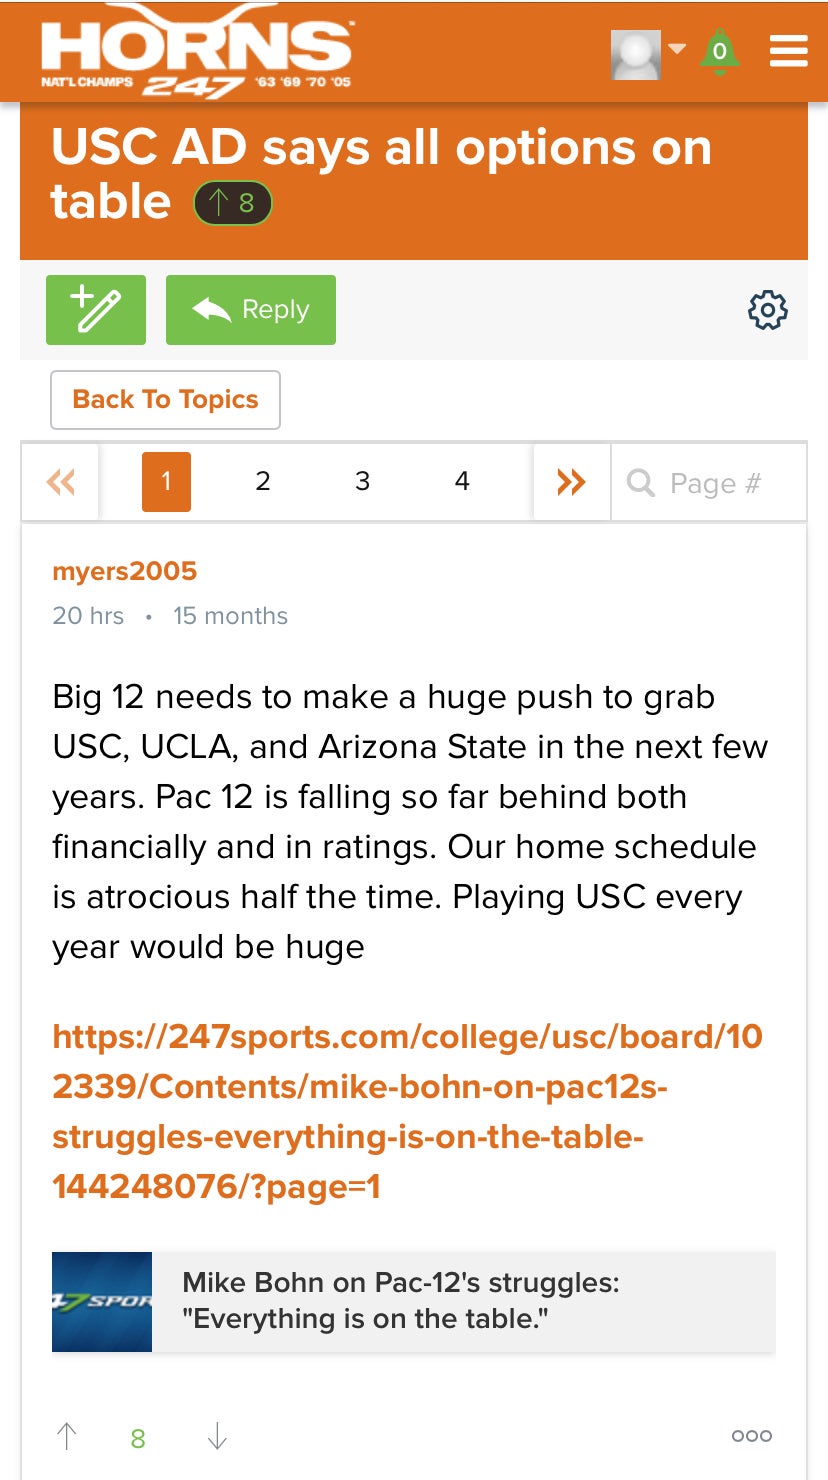Open the notifications bell
The height and width of the screenshot is (1480, 828).
(x=719, y=52)
